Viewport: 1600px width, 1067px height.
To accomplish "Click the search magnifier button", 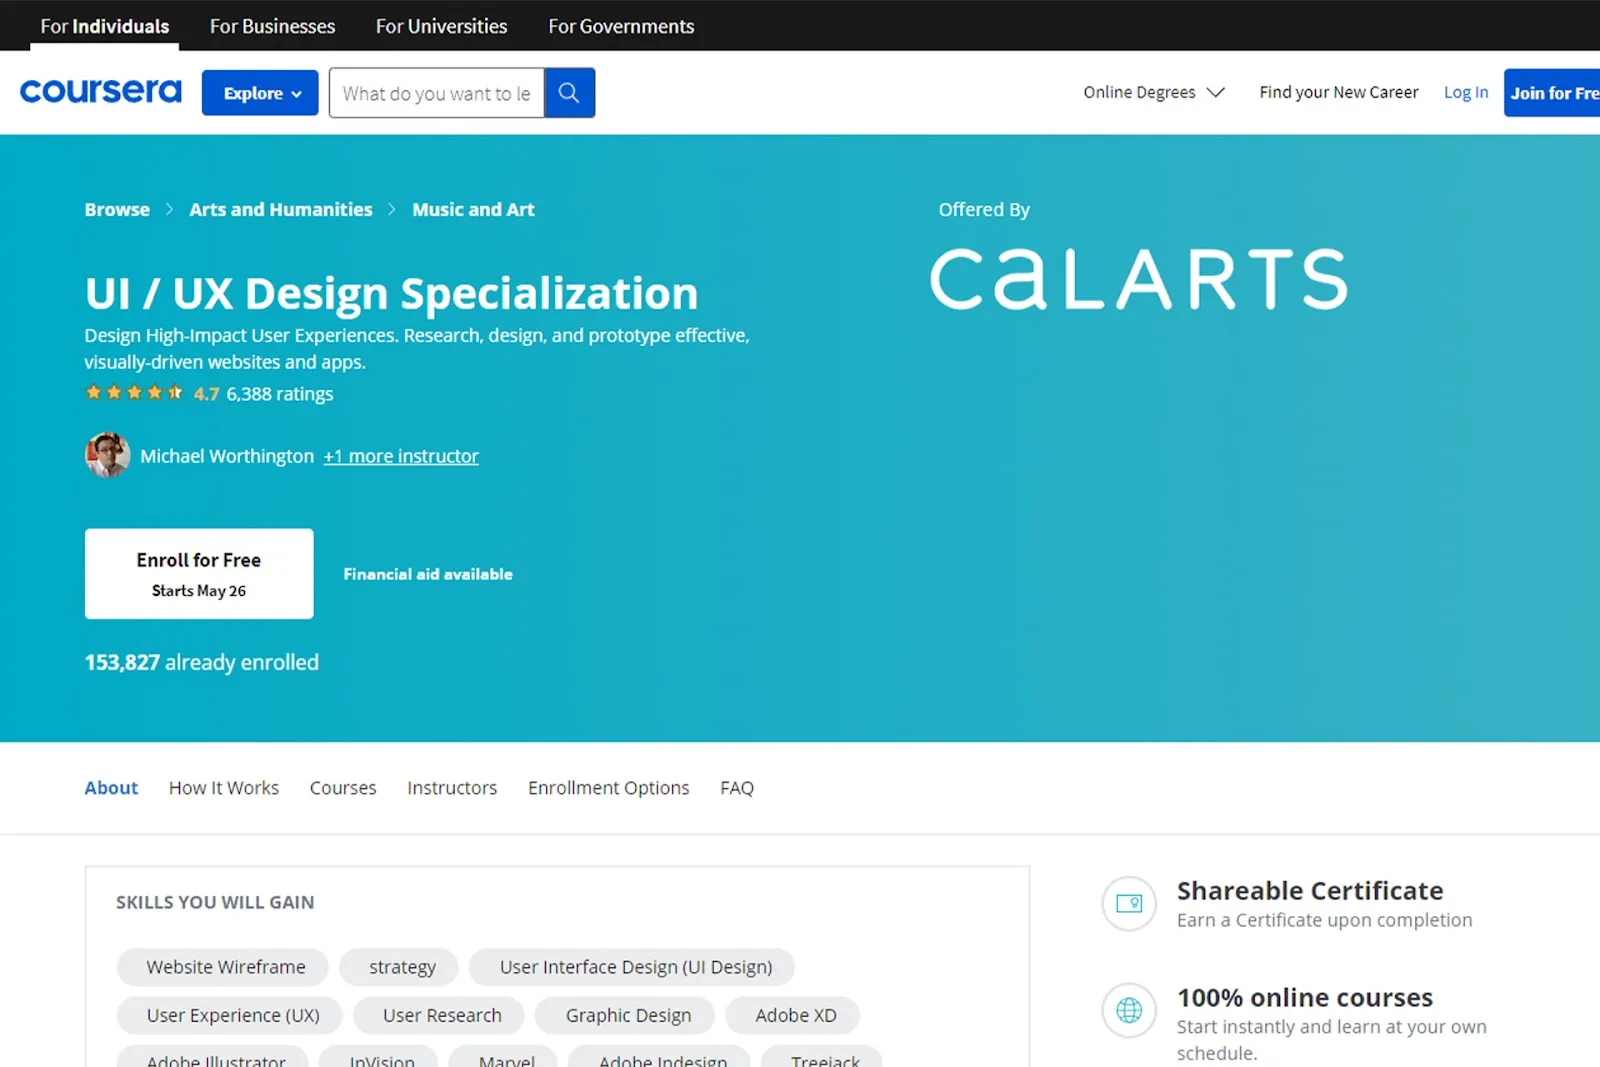I will (569, 93).
